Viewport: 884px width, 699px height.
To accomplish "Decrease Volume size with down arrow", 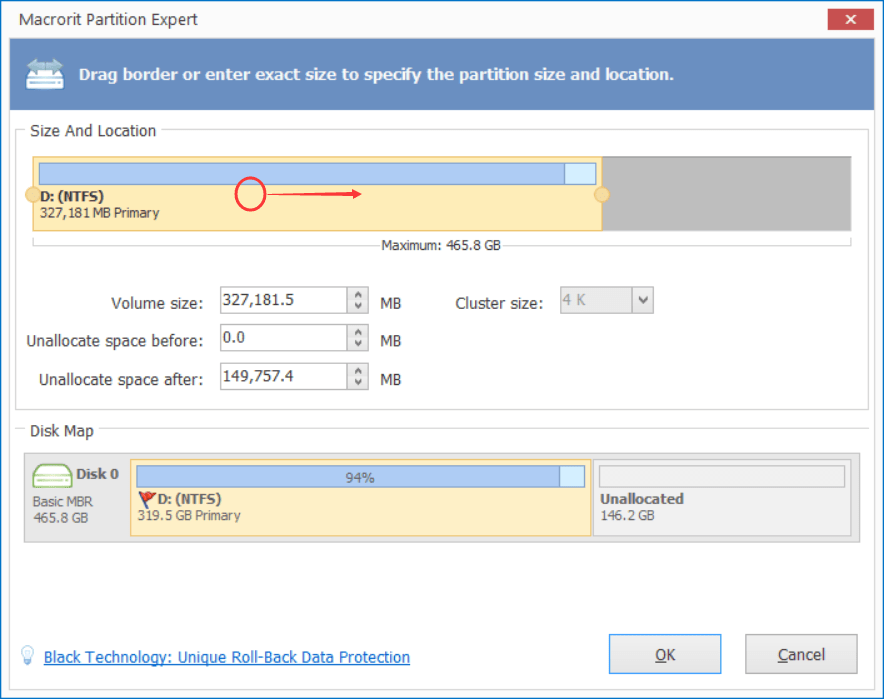I will 358,306.
